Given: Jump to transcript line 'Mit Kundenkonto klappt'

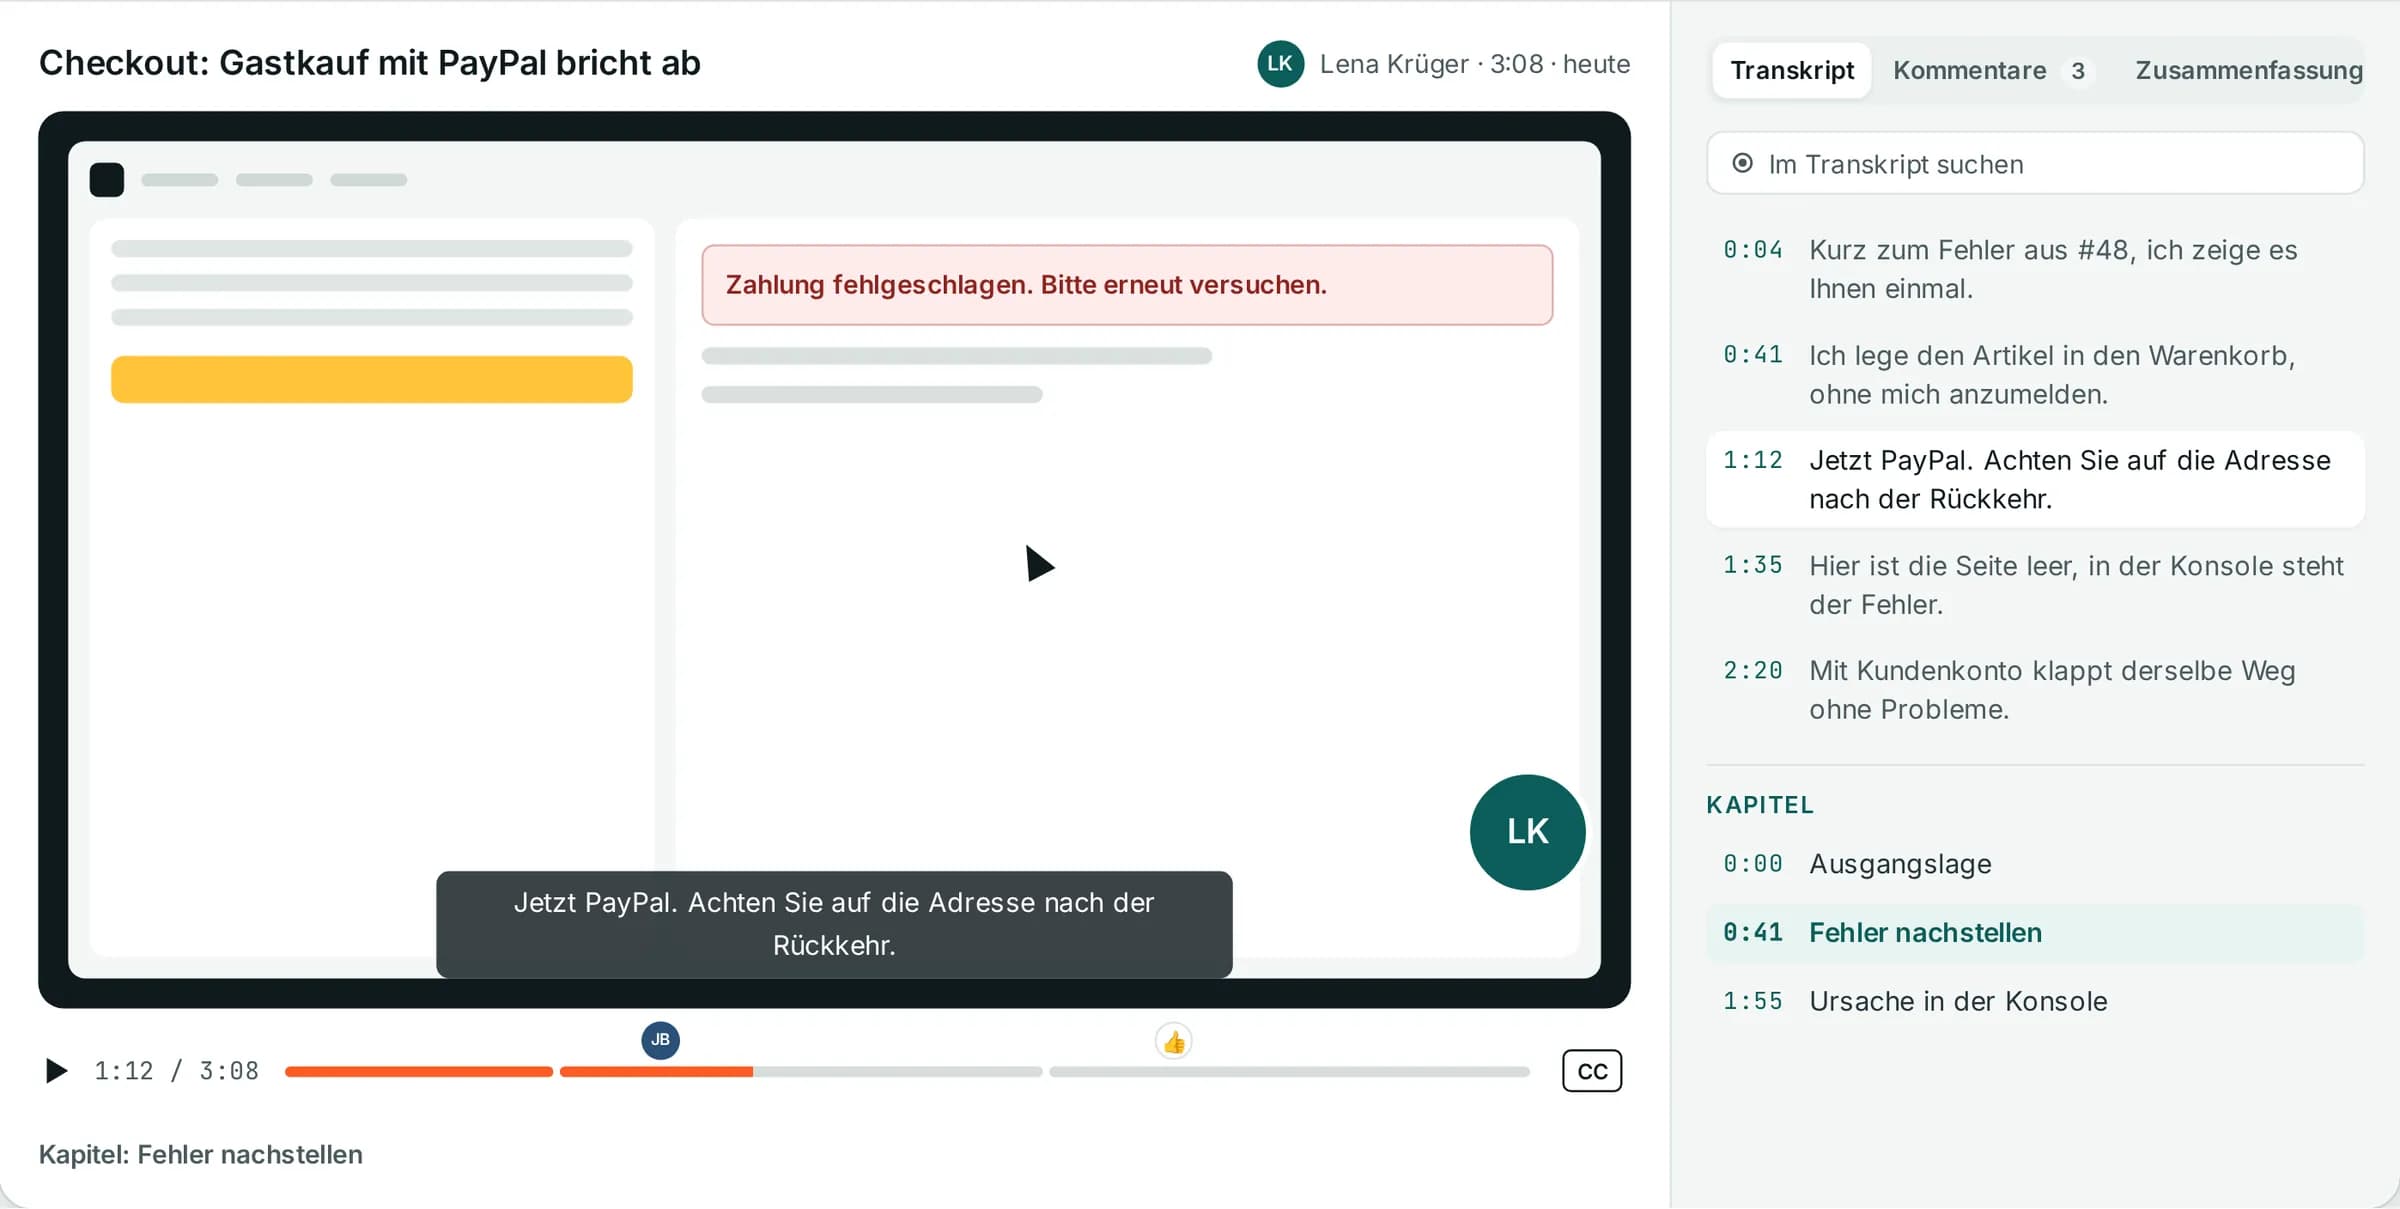Looking at the screenshot, I should pos(2035,690).
